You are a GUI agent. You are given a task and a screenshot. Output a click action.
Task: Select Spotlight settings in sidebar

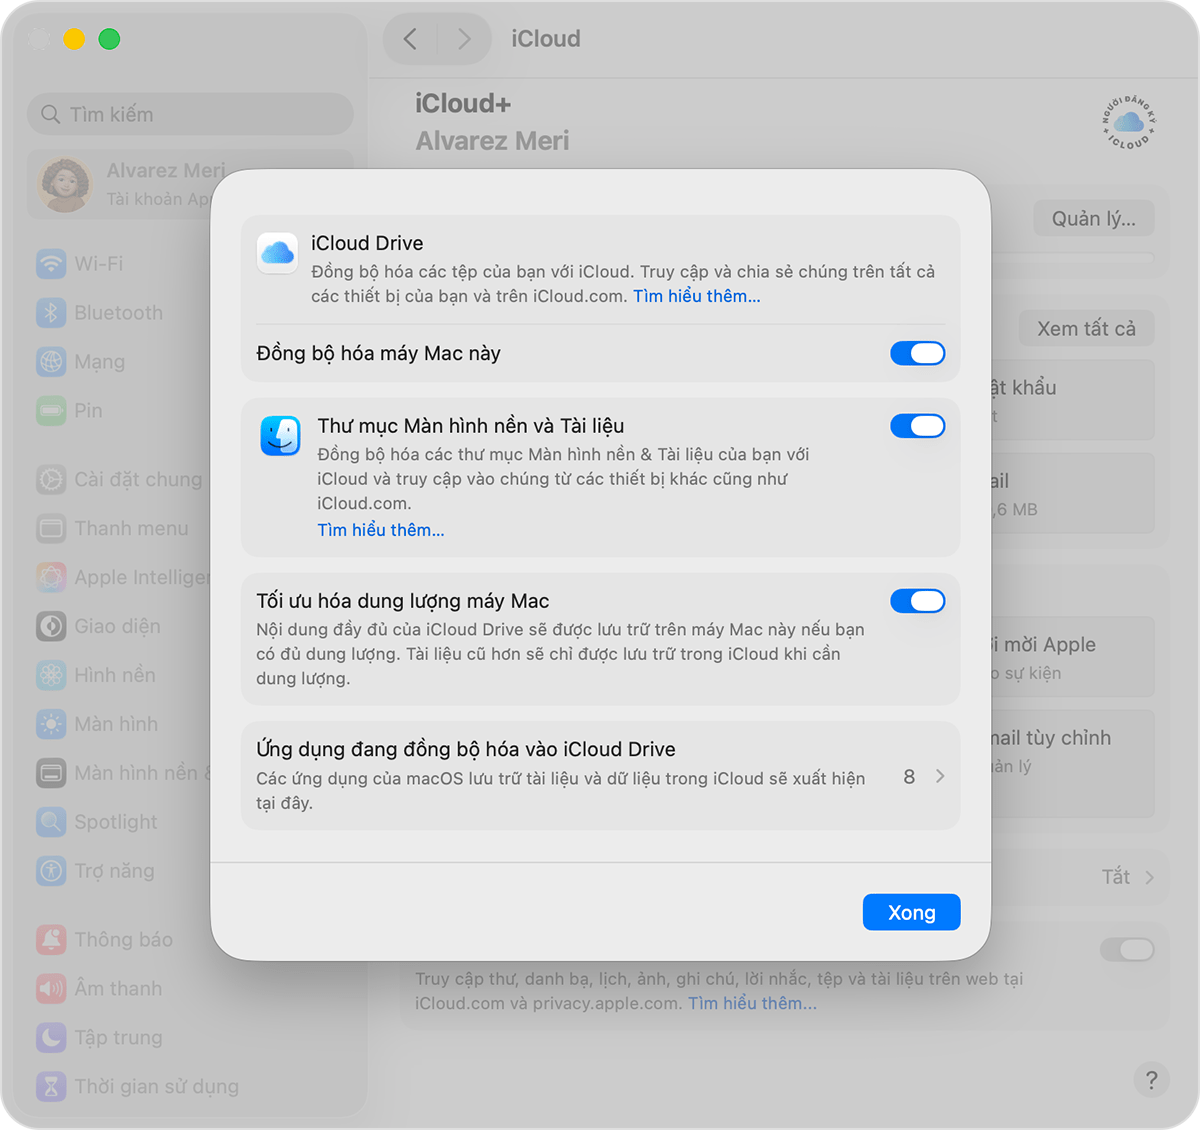[x=115, y=821]
